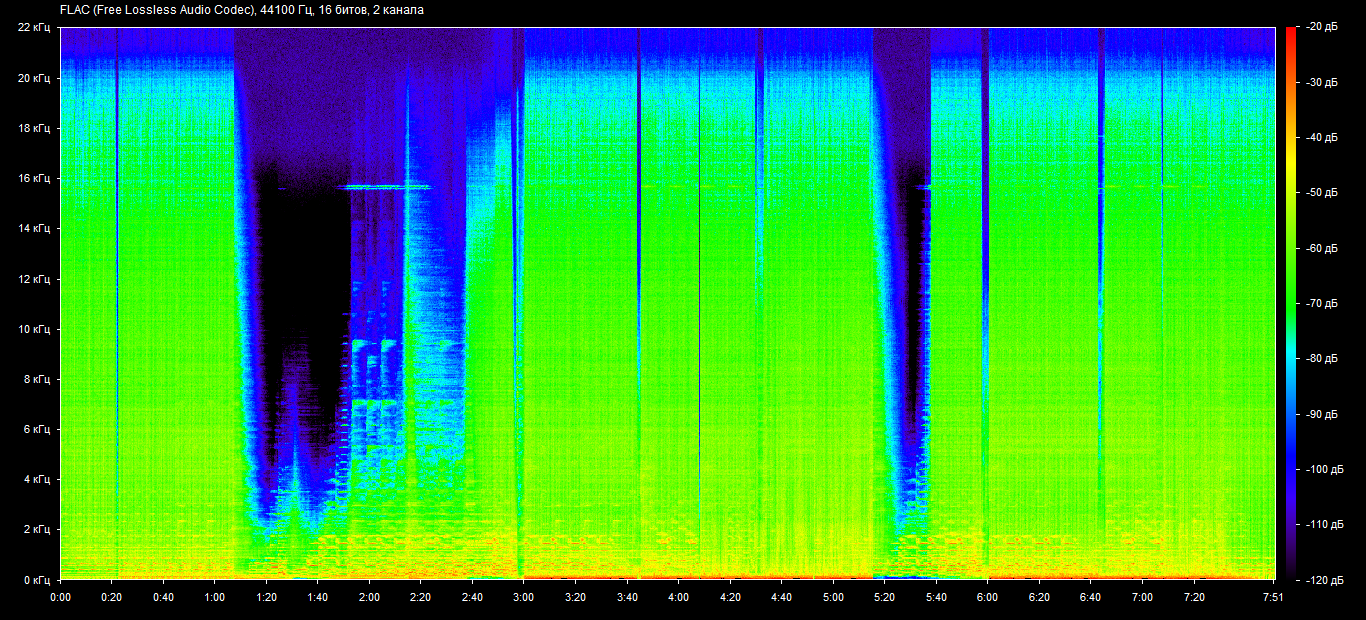The height and width of the screenshot is (620, 1366).
Task: Click the 10 кГц frequency axis label
Action: [x=34, y=329]
